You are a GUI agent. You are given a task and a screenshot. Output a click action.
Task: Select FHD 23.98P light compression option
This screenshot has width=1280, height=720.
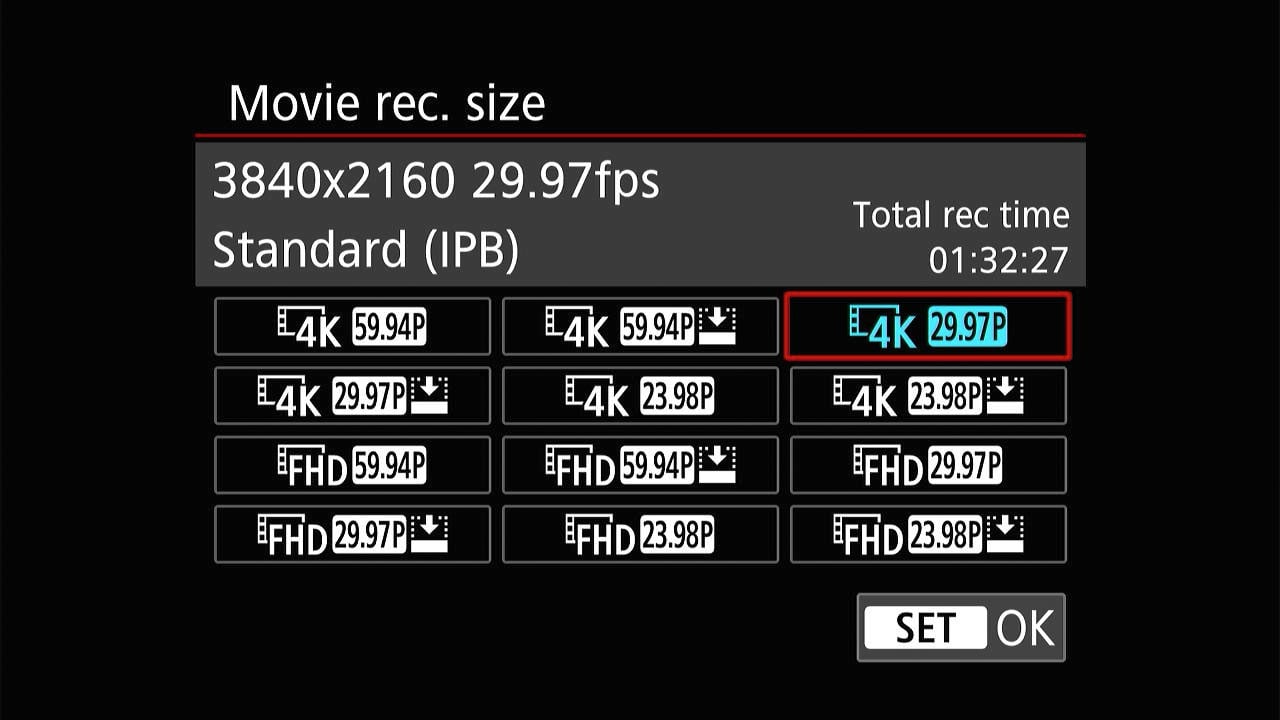(x=928, y=534)
